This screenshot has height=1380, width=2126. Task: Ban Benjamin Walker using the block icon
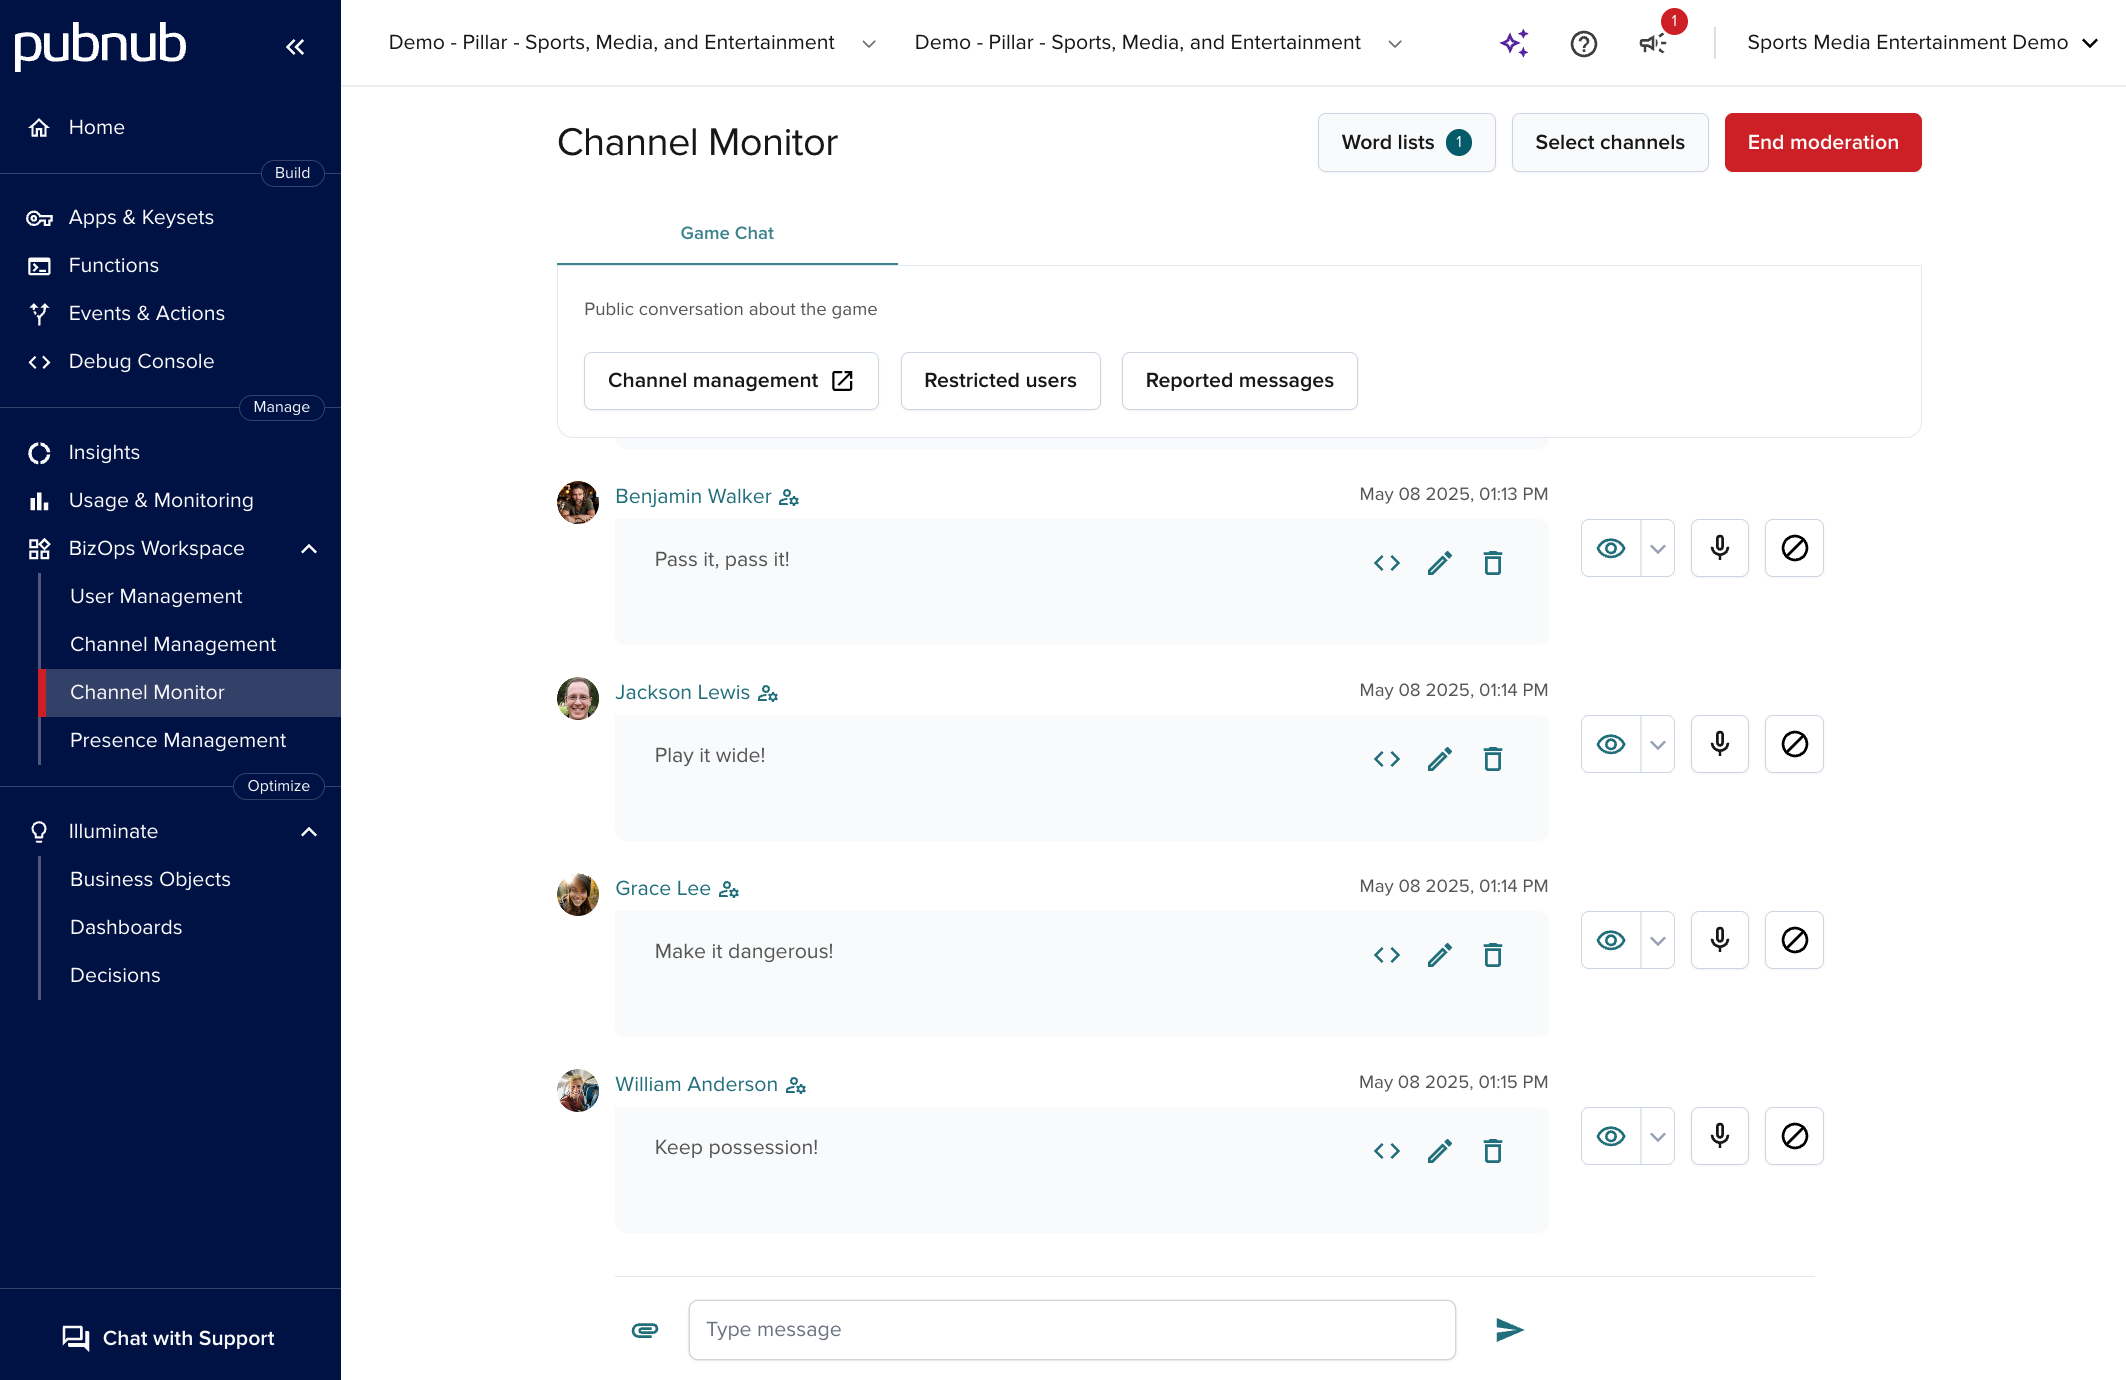click(x=1794, y=548)
